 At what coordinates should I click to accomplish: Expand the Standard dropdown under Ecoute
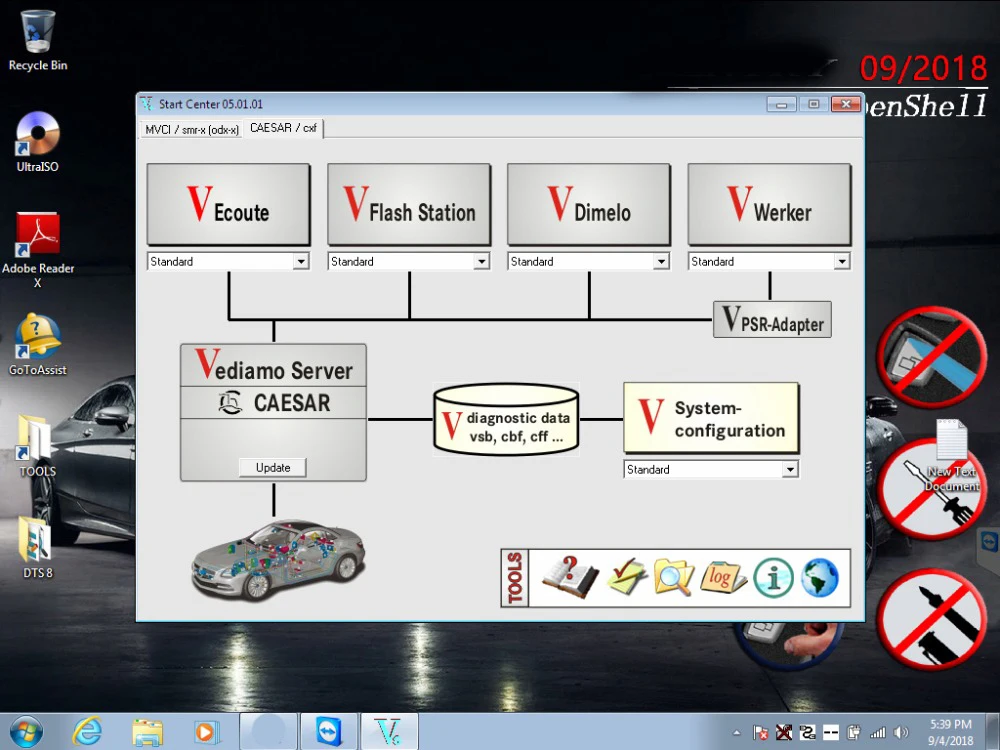301,261
